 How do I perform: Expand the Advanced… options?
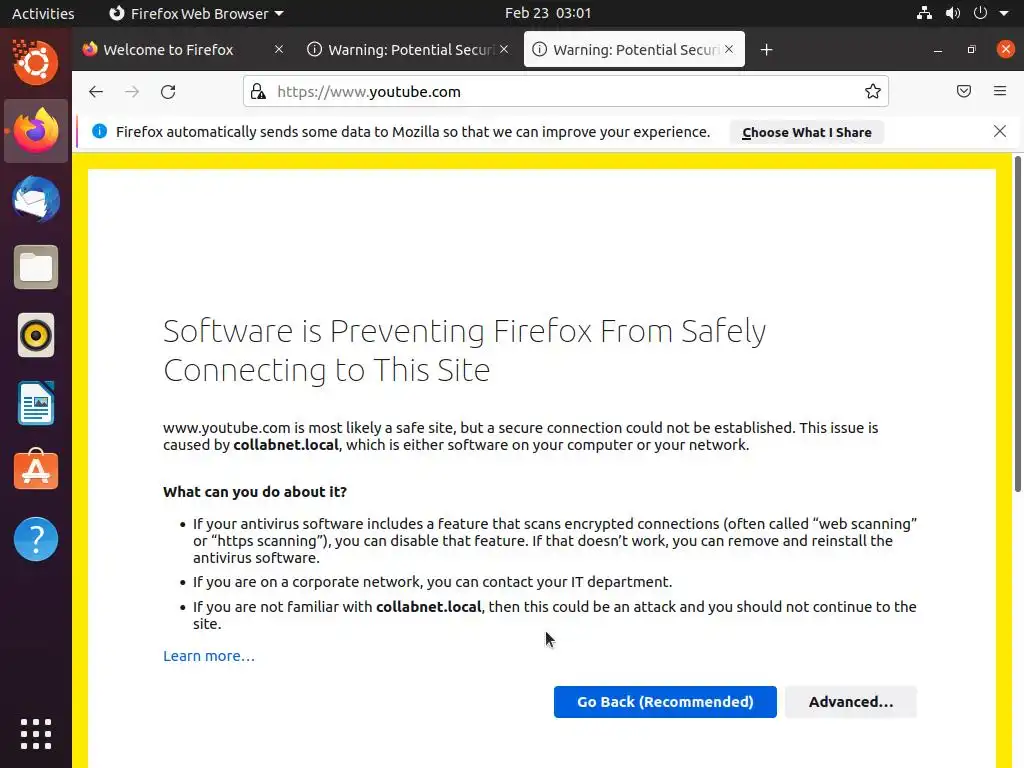[850, 702]
